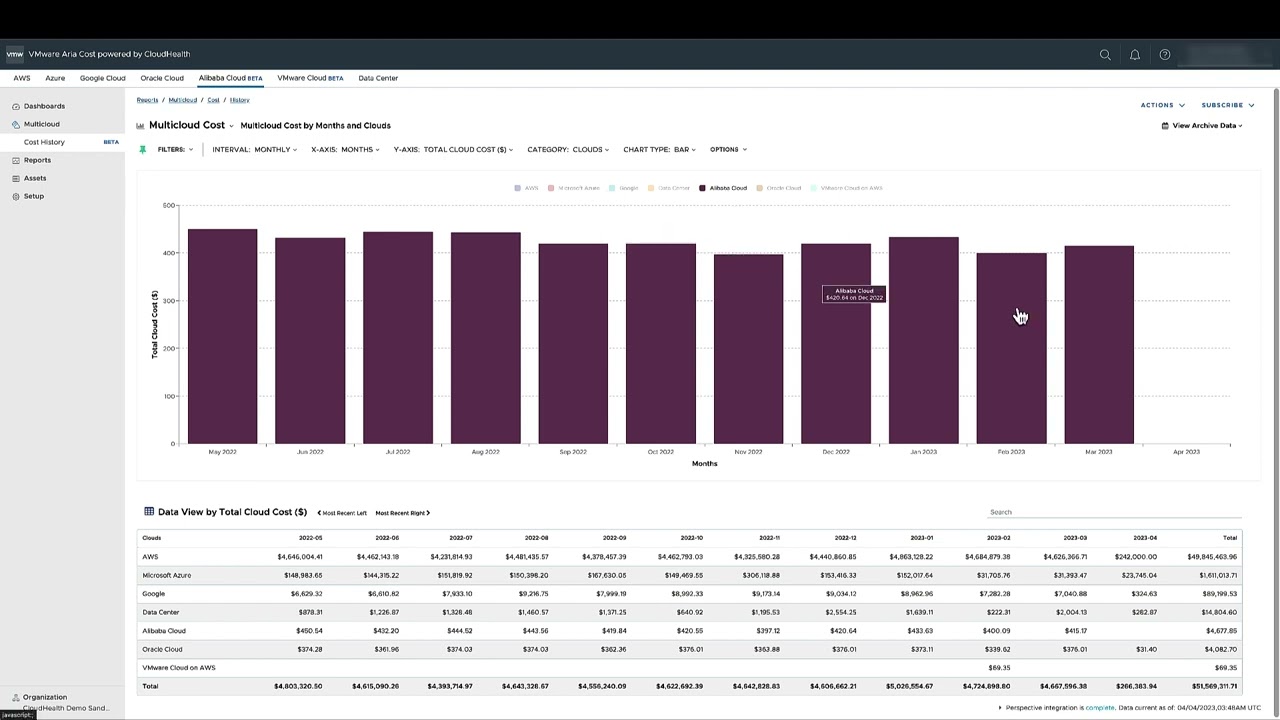Click AWS 2022-05 value $4,646,004.41
Image resolution: width=1280 pixels, height=720 pixels.
[x=300, y=557]
